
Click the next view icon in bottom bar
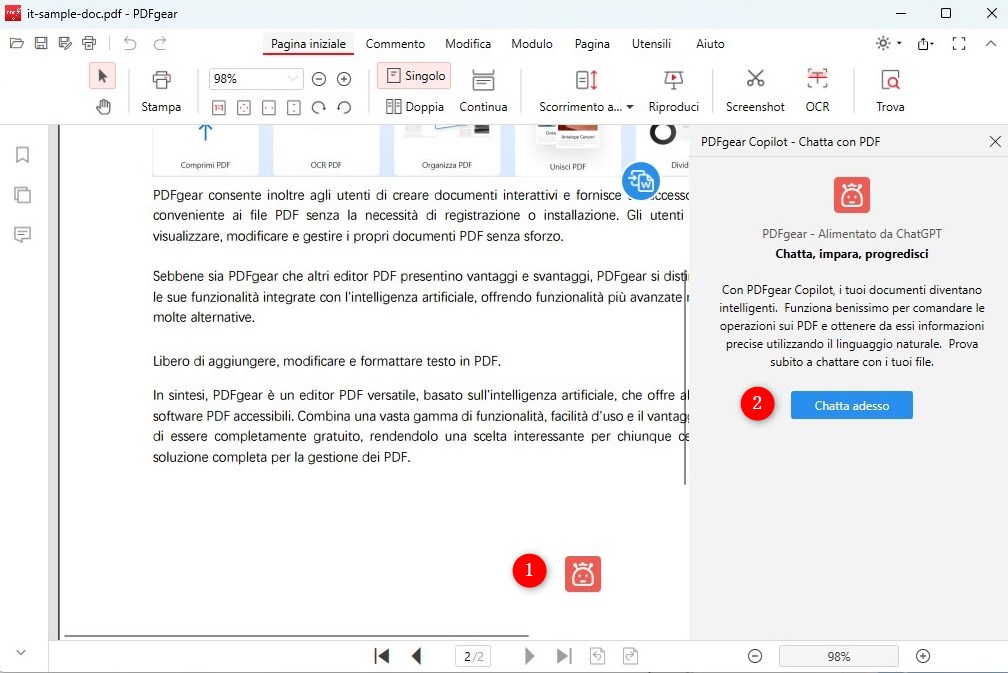[631, 656]
